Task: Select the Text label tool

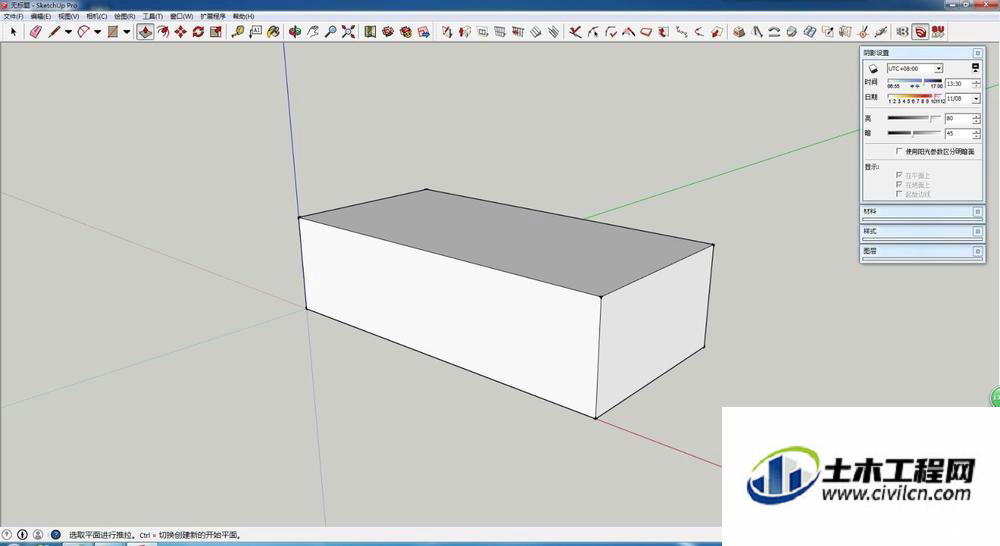Action: (x=256, y=31)
